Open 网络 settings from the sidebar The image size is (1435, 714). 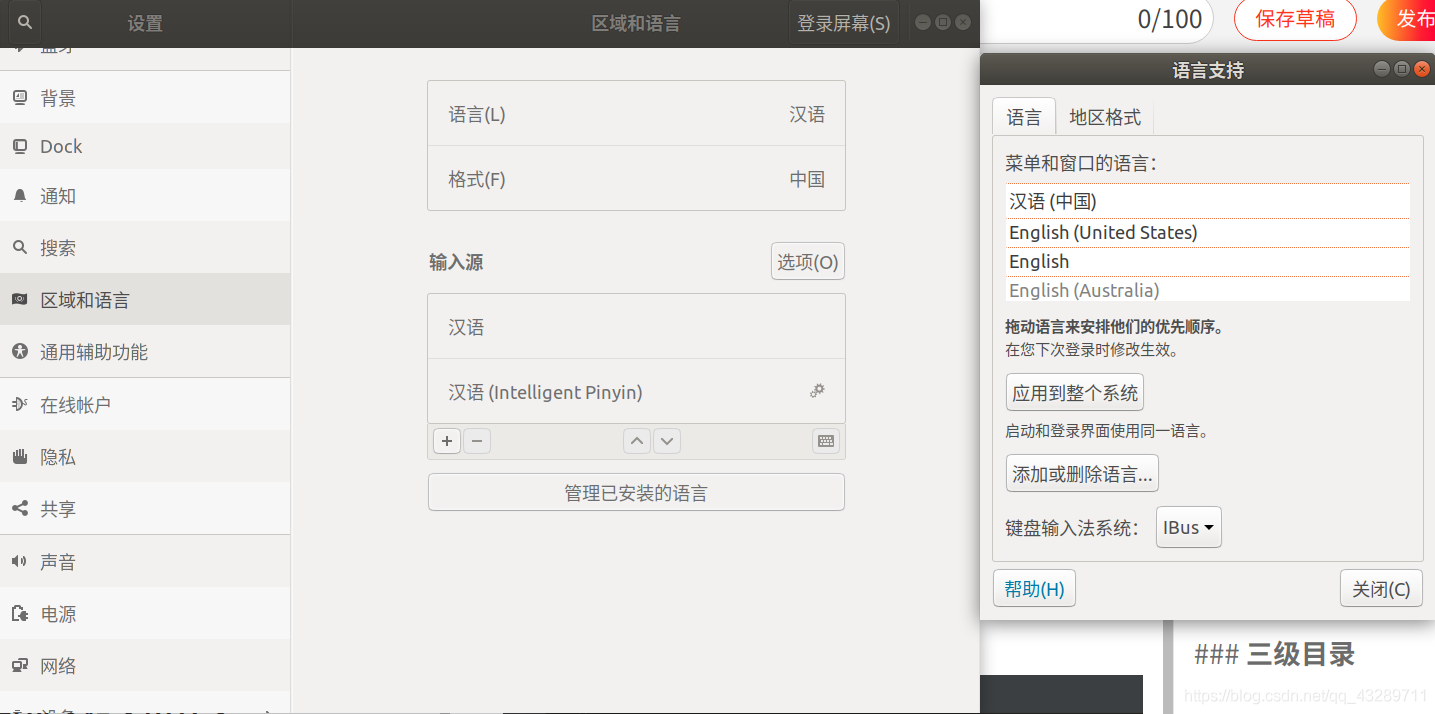(x=58, y=665)
